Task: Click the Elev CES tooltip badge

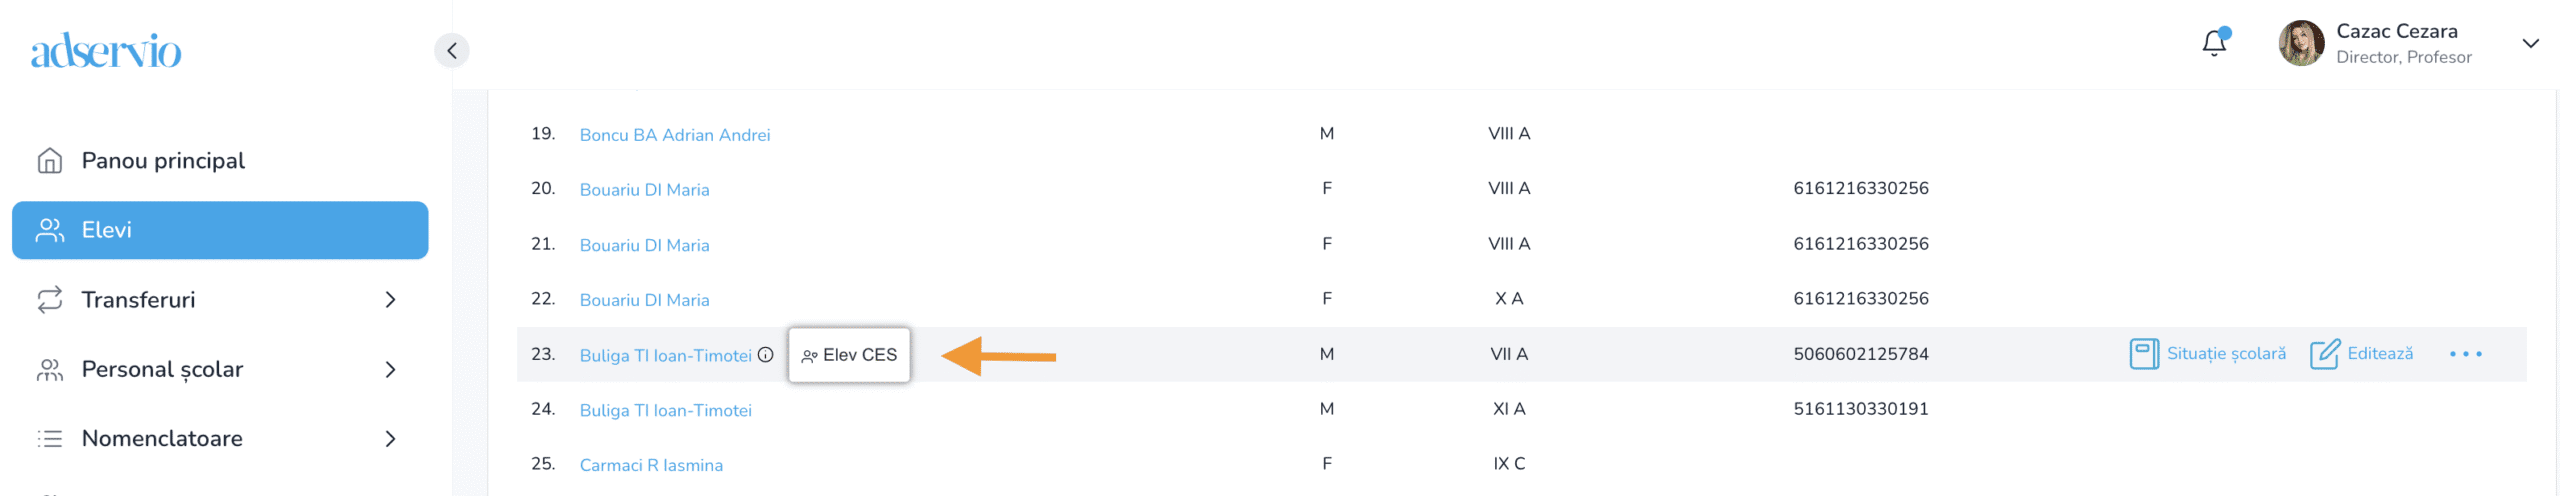Action: click(849, 355)
